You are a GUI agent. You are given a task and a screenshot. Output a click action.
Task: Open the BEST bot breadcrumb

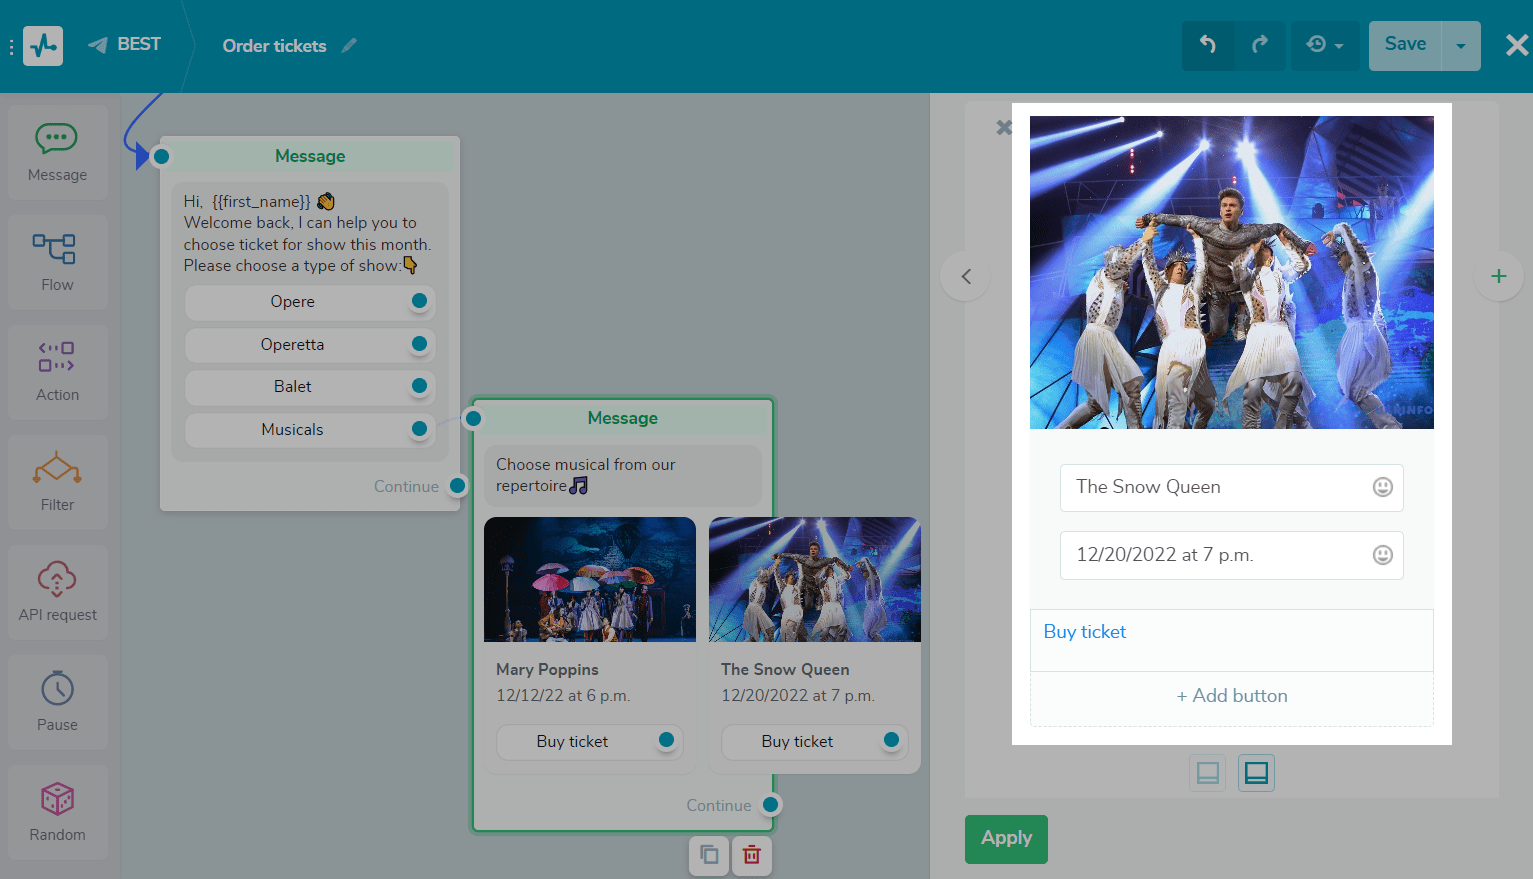[x=126, y=45]
